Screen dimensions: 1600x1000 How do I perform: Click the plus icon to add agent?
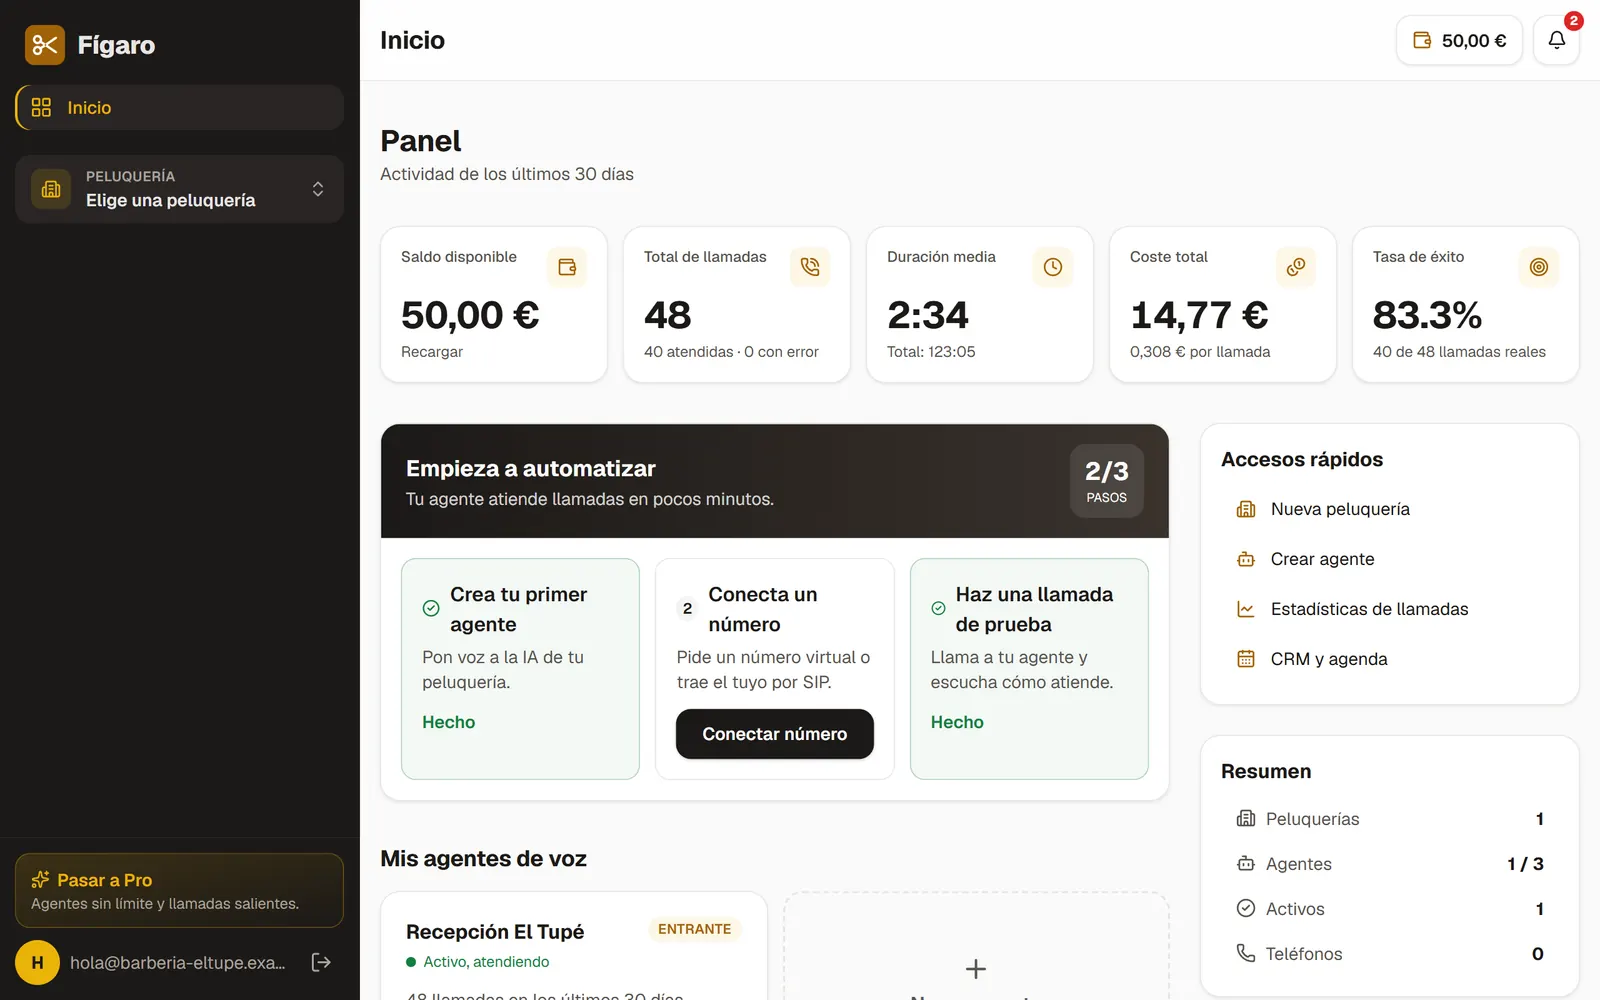coord(976,969)
